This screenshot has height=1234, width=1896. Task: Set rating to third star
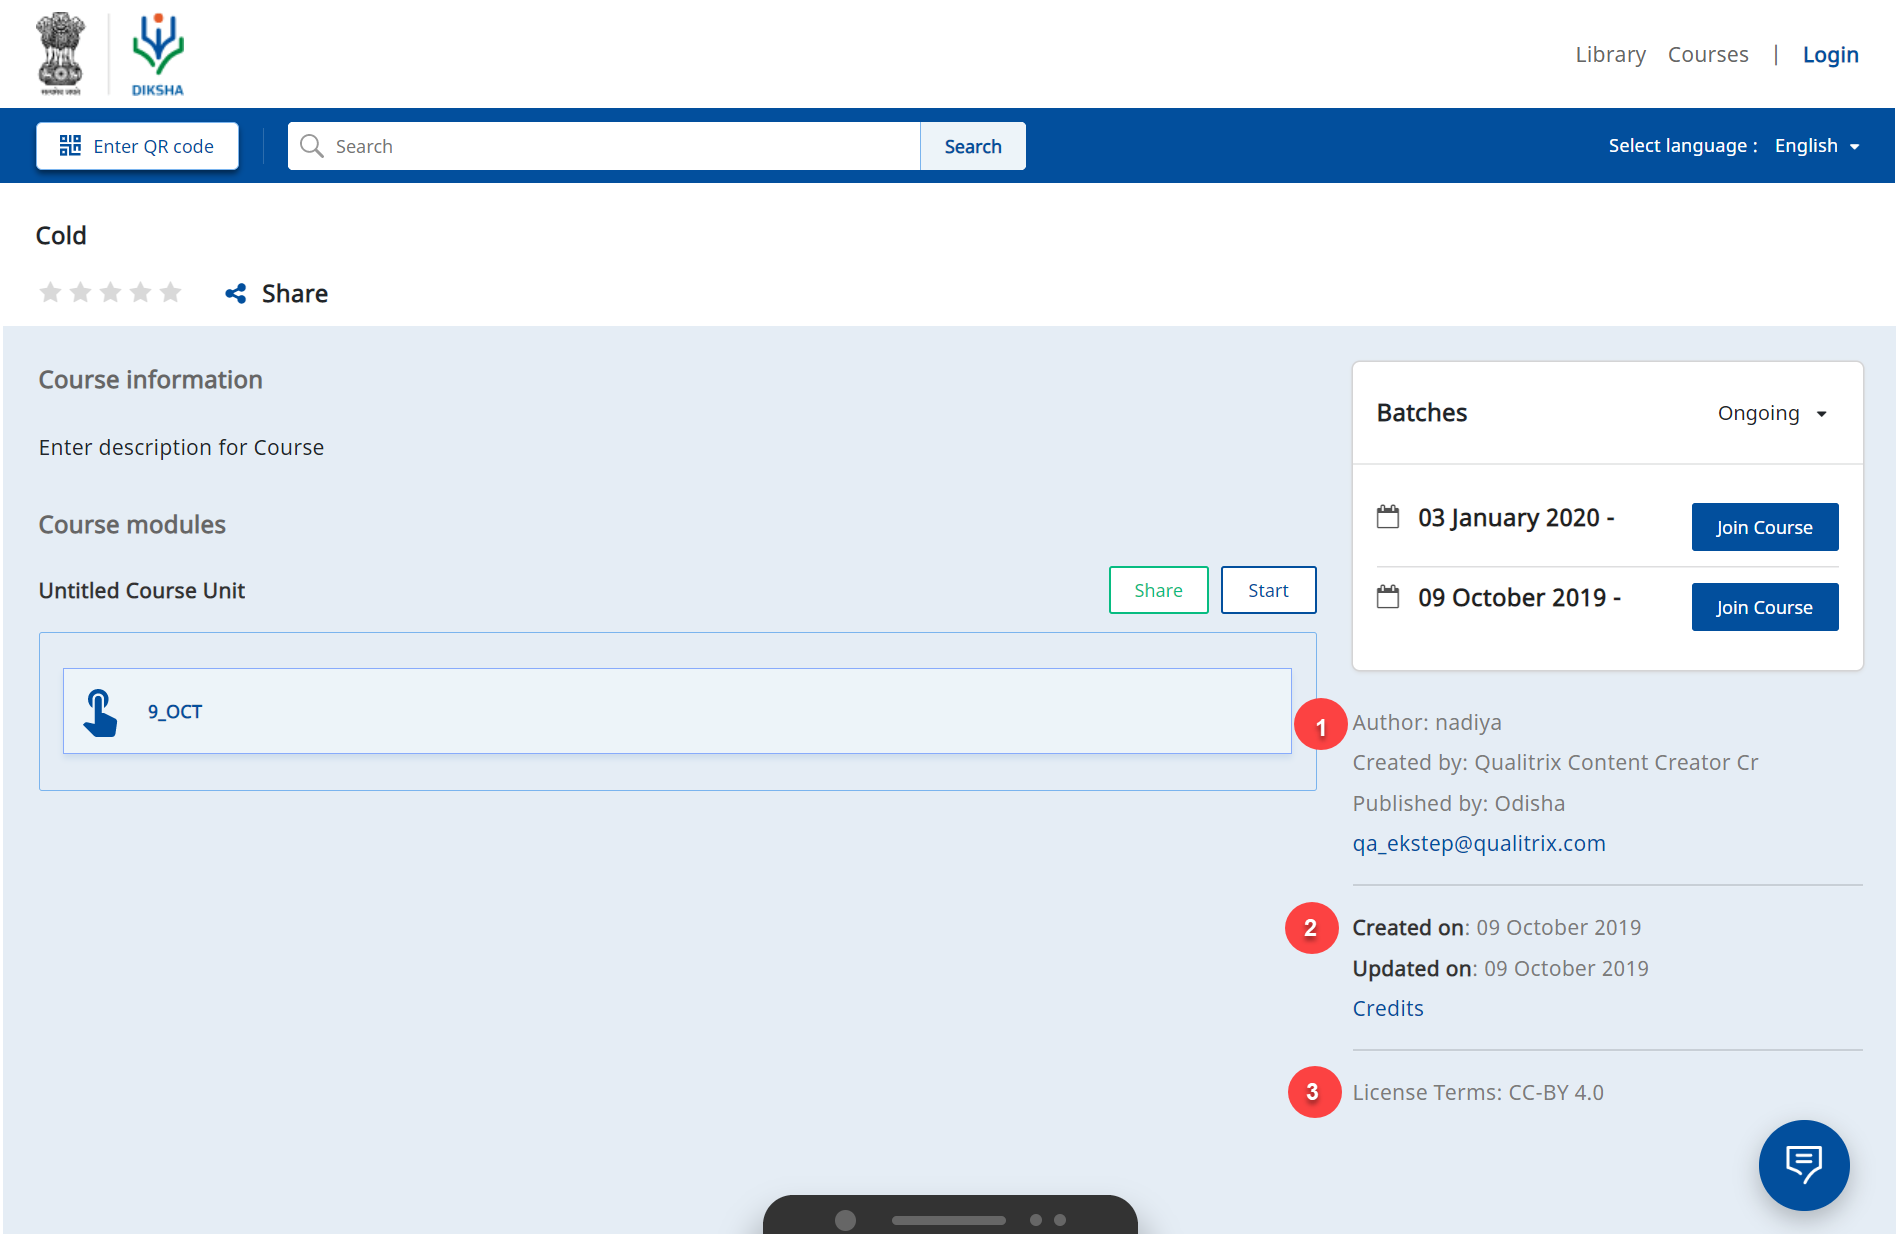(x=111, y=292)
